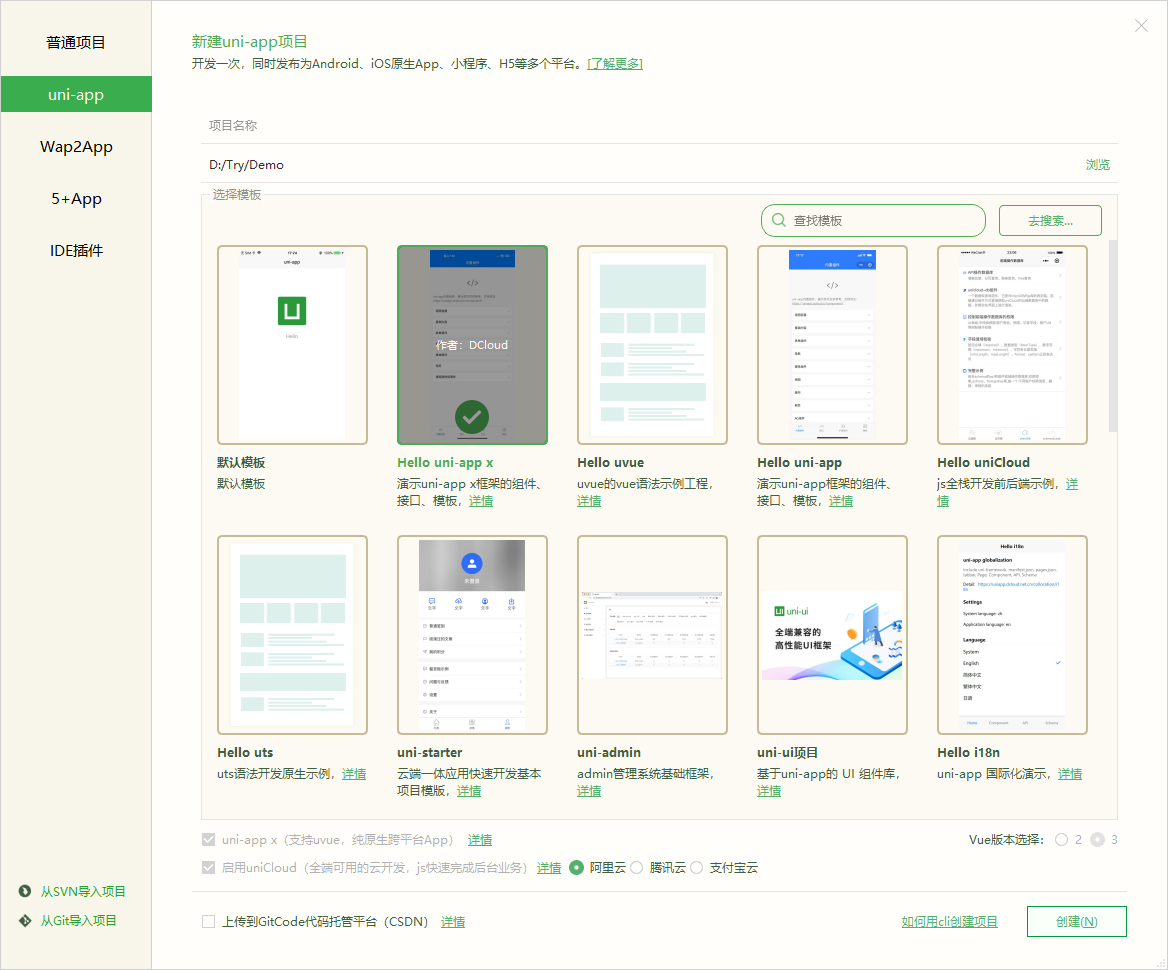Viewport: 1168px width, 970px height.
Task: Click the SVN import icon
Action: (25, 891)
